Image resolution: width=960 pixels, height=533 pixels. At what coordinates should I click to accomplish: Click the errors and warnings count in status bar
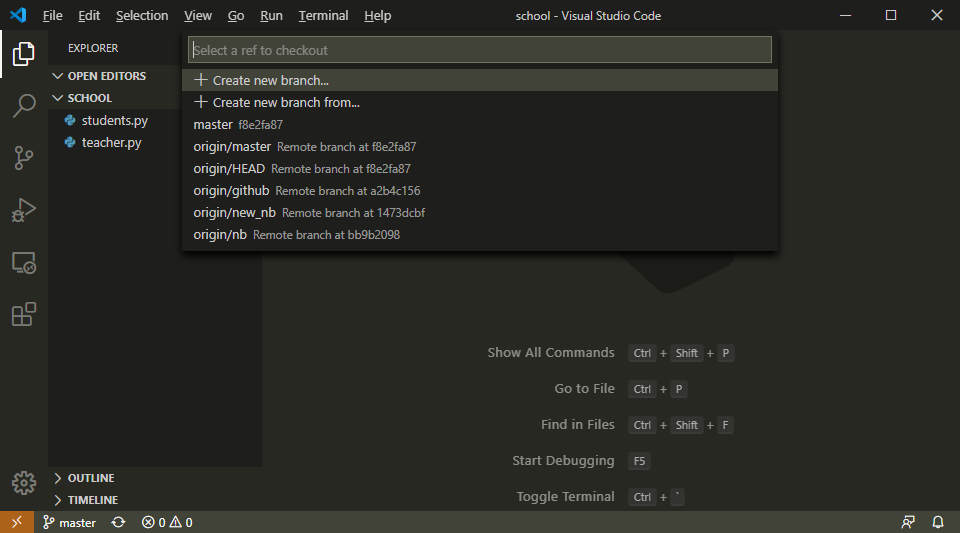point(167,523)
